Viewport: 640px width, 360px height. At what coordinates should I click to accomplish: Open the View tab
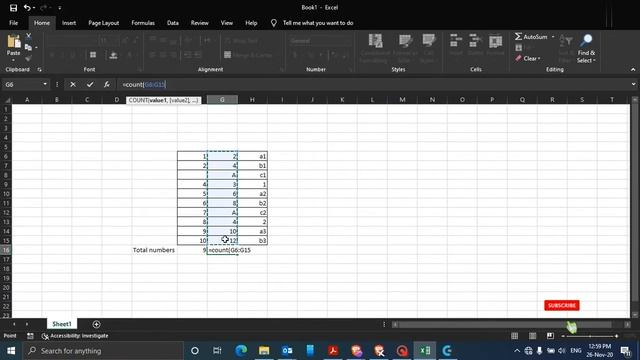227,23
